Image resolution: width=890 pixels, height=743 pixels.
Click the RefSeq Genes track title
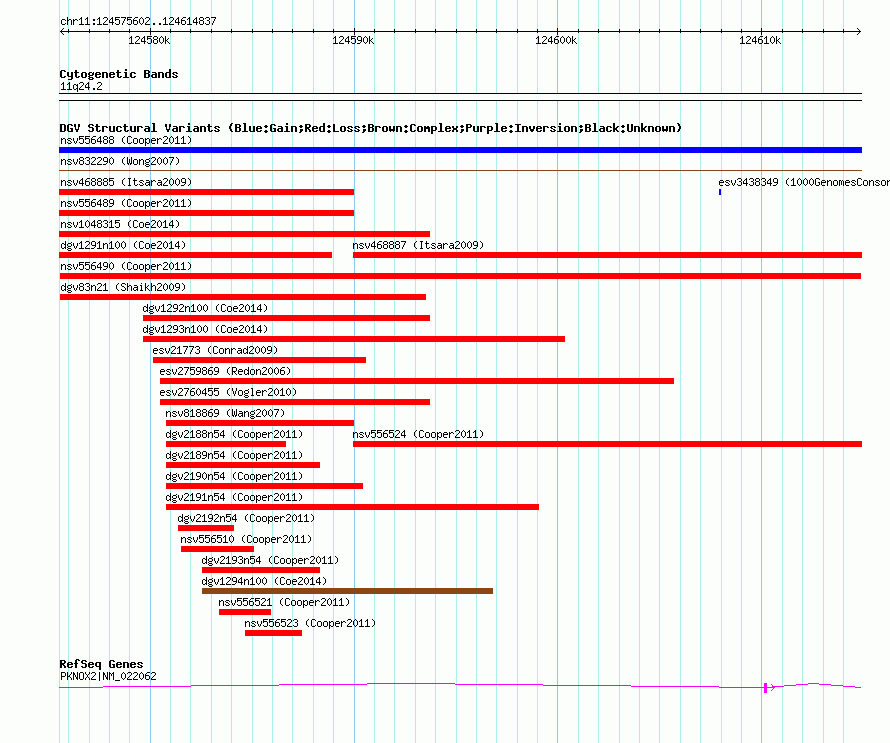101,664
